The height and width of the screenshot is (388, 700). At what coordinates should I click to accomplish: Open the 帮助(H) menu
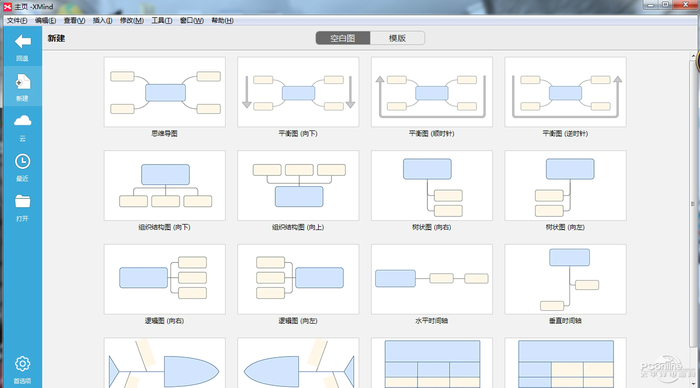point(222,21)
